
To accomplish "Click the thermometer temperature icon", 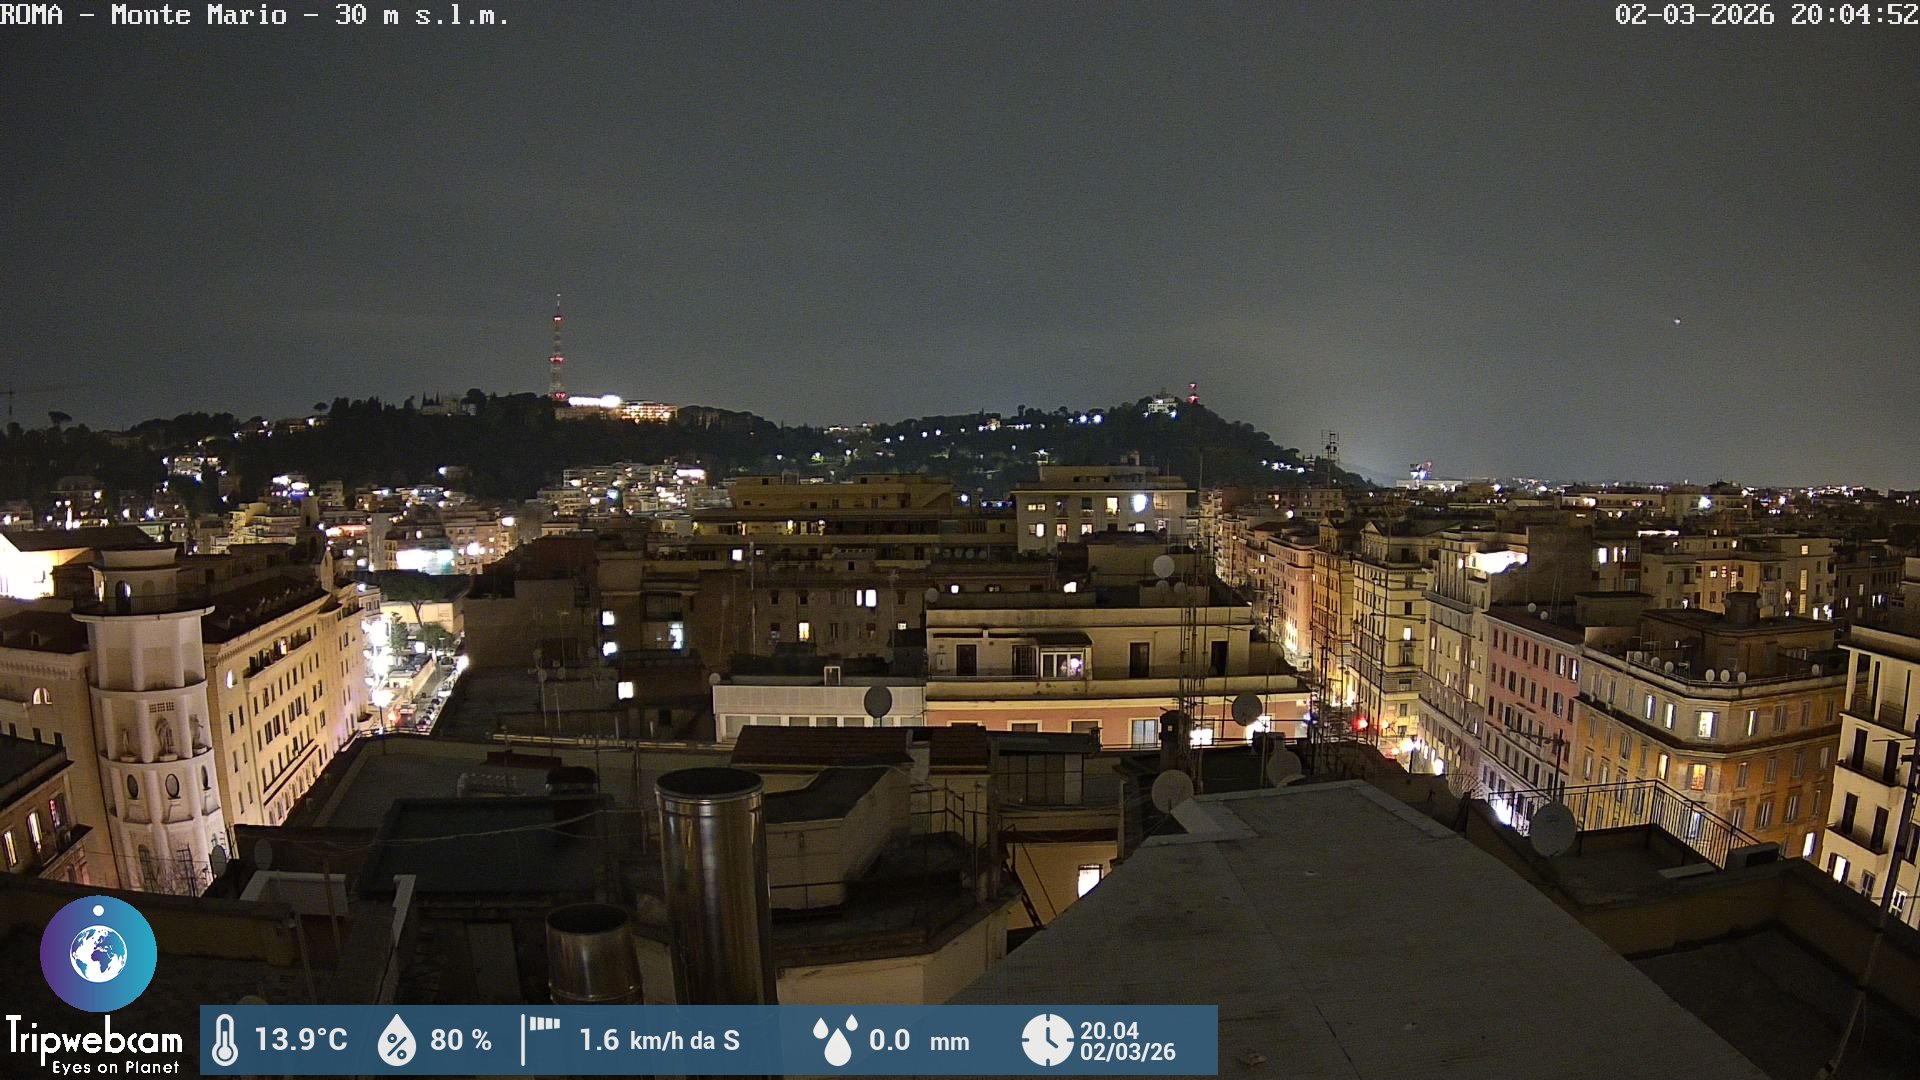I will [225, 1040].
